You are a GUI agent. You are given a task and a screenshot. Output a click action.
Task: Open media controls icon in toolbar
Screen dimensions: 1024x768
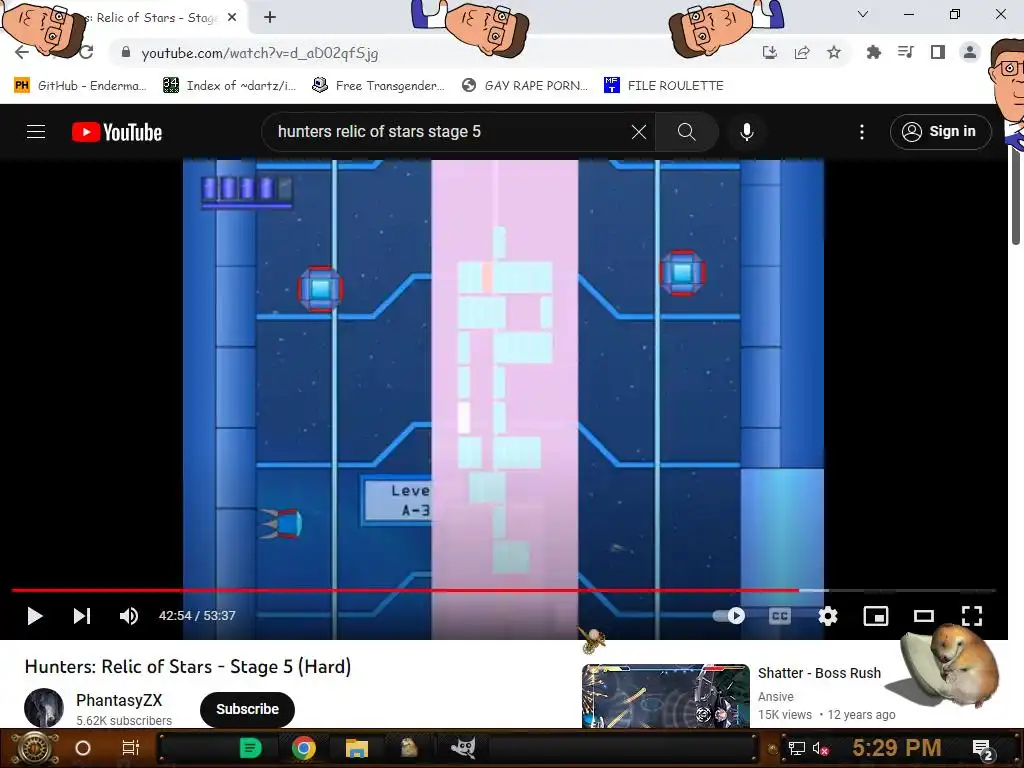(x=905, y=52)
